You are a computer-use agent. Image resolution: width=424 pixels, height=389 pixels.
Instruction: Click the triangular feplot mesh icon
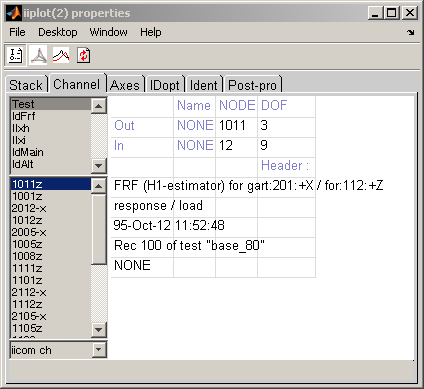[x=39, y=55]
